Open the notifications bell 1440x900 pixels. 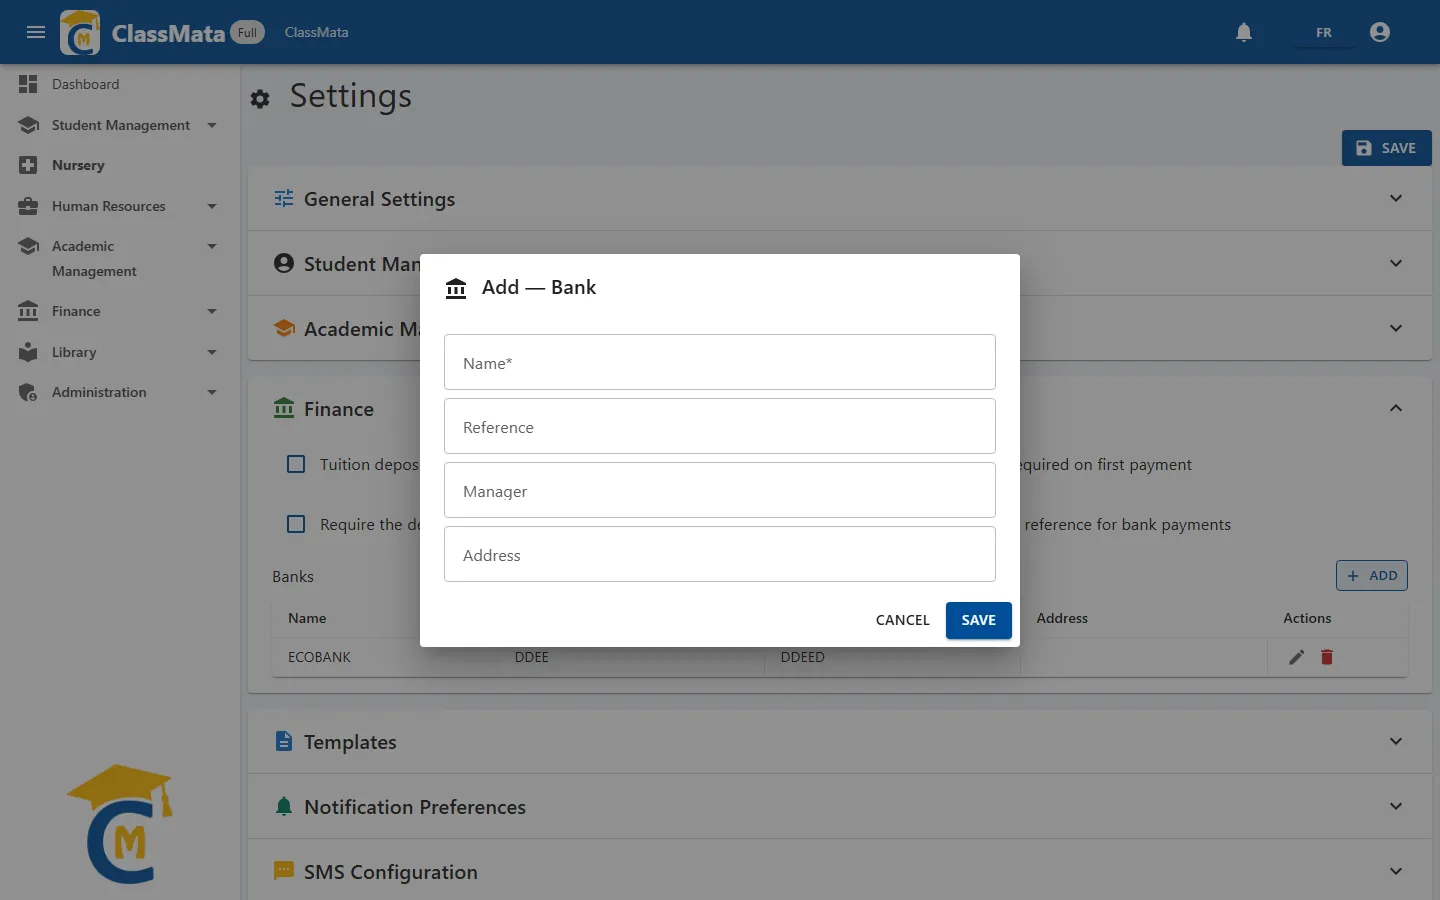[x=1244, y=32]
